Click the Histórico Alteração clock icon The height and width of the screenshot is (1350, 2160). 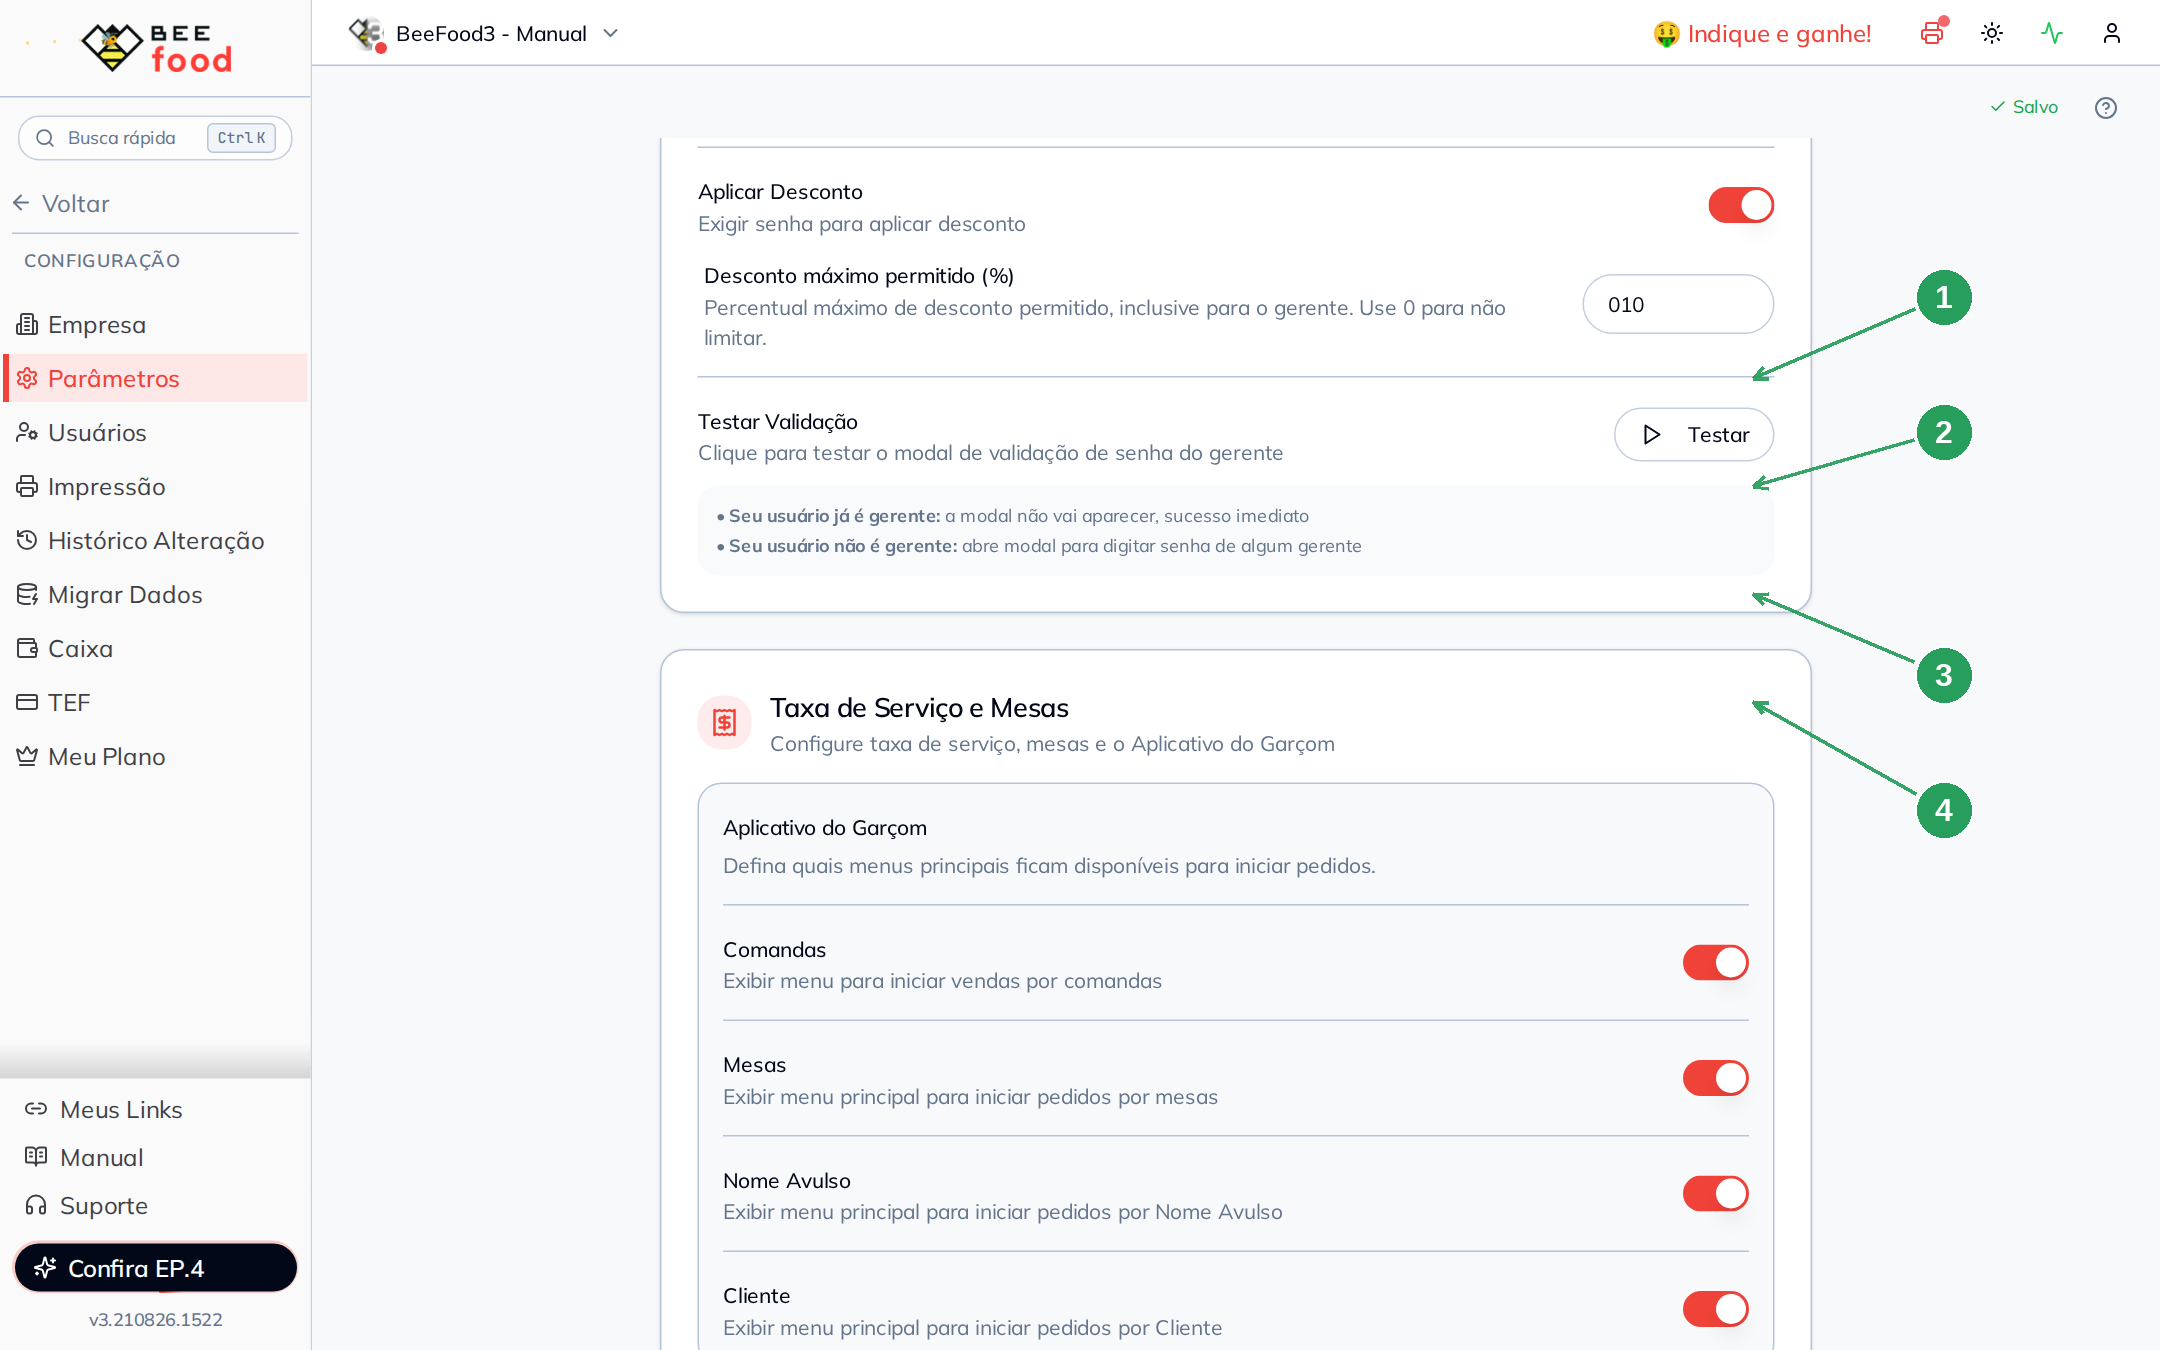point(27,540)
